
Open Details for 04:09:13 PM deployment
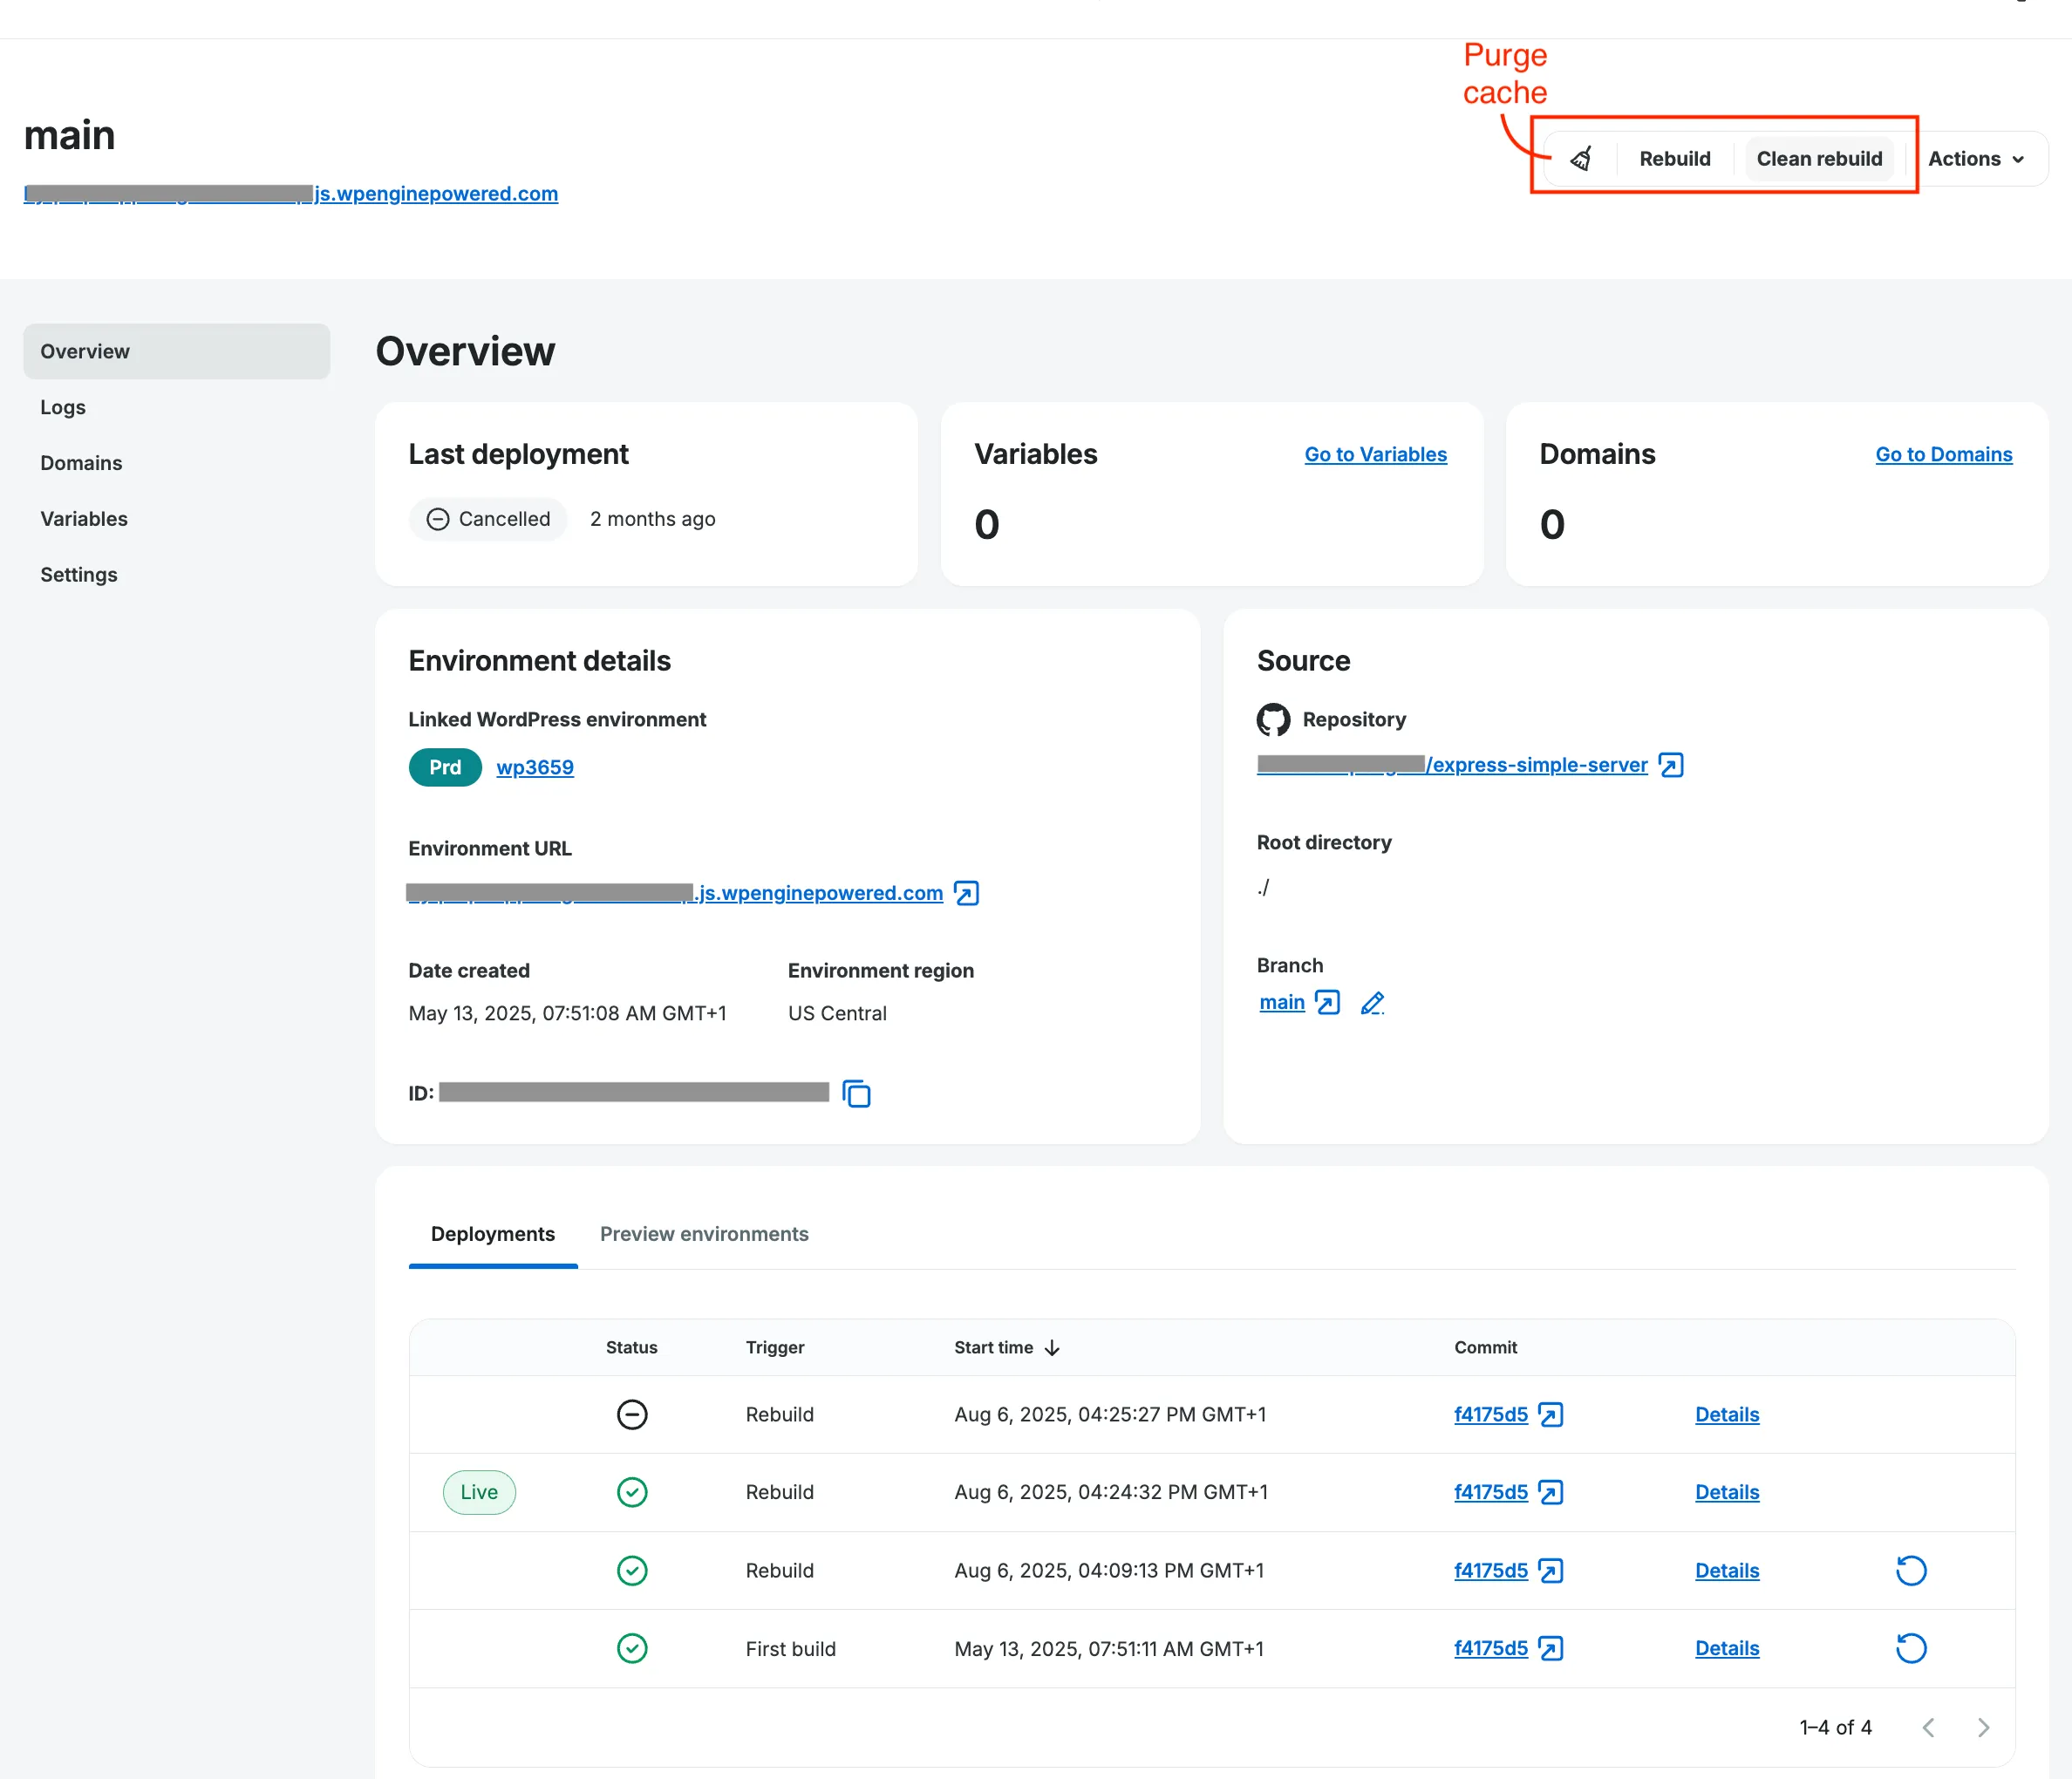coord(1727,1570)
